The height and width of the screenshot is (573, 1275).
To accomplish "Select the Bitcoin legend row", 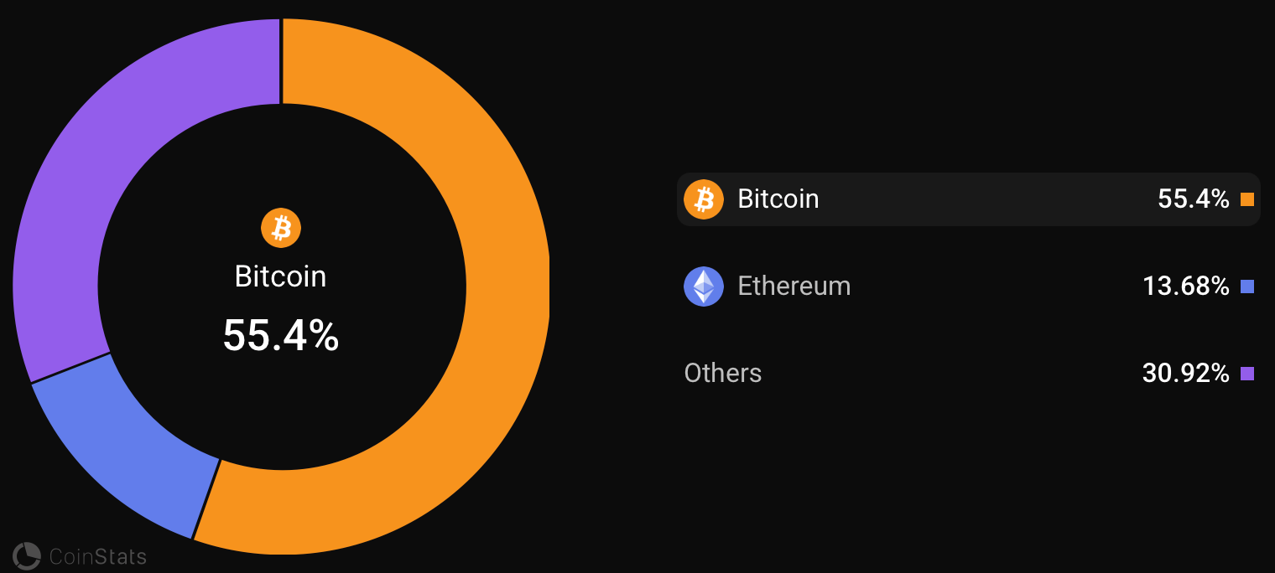I will 968,199.
